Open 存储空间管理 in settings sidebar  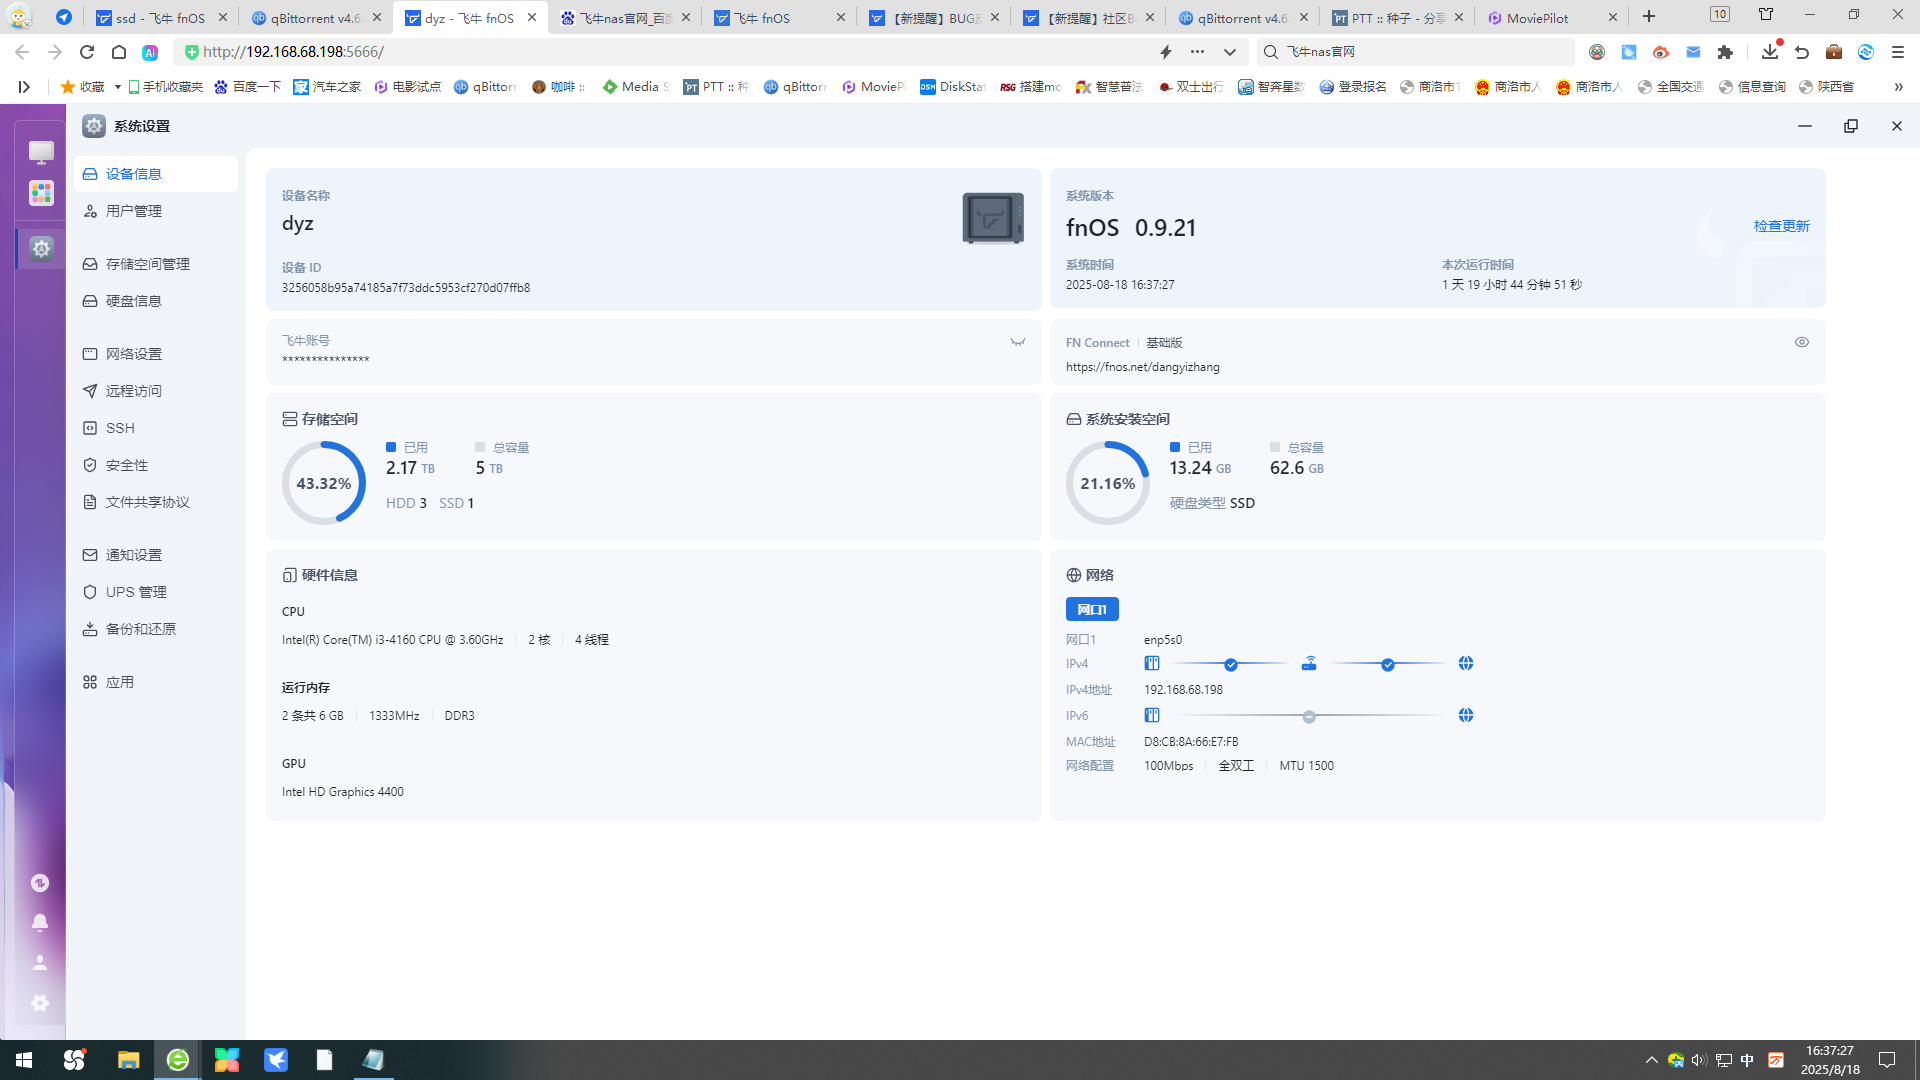tap(147, 264)
